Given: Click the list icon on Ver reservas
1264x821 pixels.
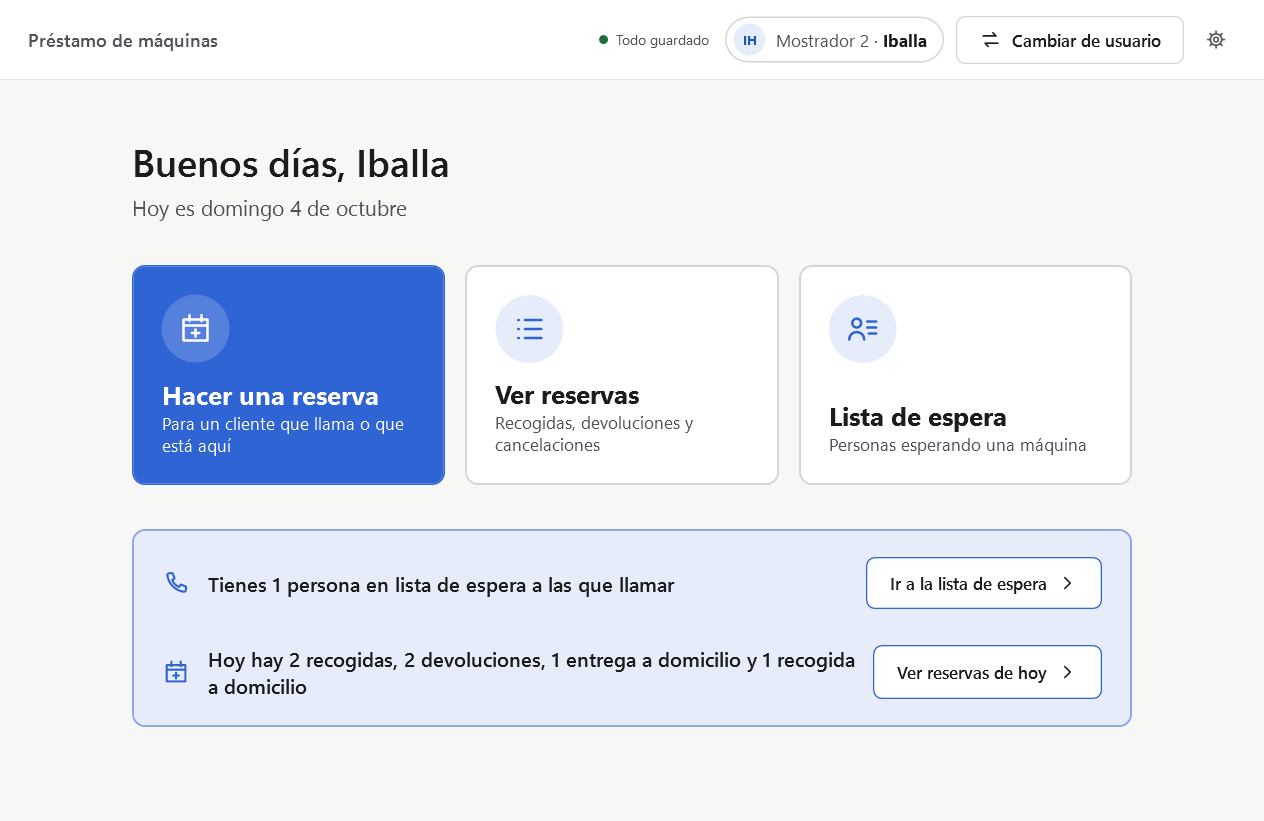Looking at the screenshot, I should (x=529, y=328).
